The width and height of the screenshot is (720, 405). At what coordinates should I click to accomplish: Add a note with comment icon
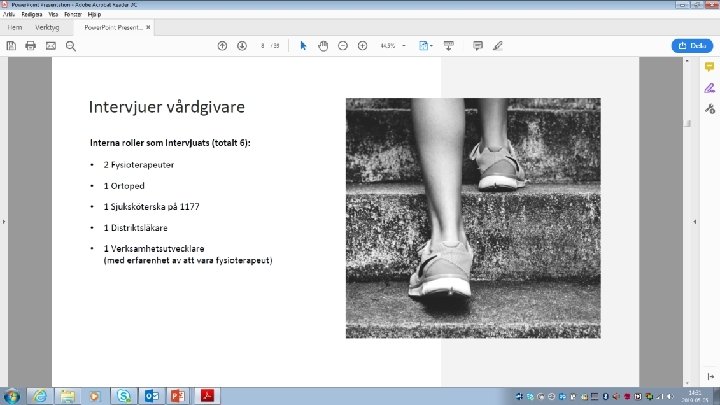[x=477, y=46]
